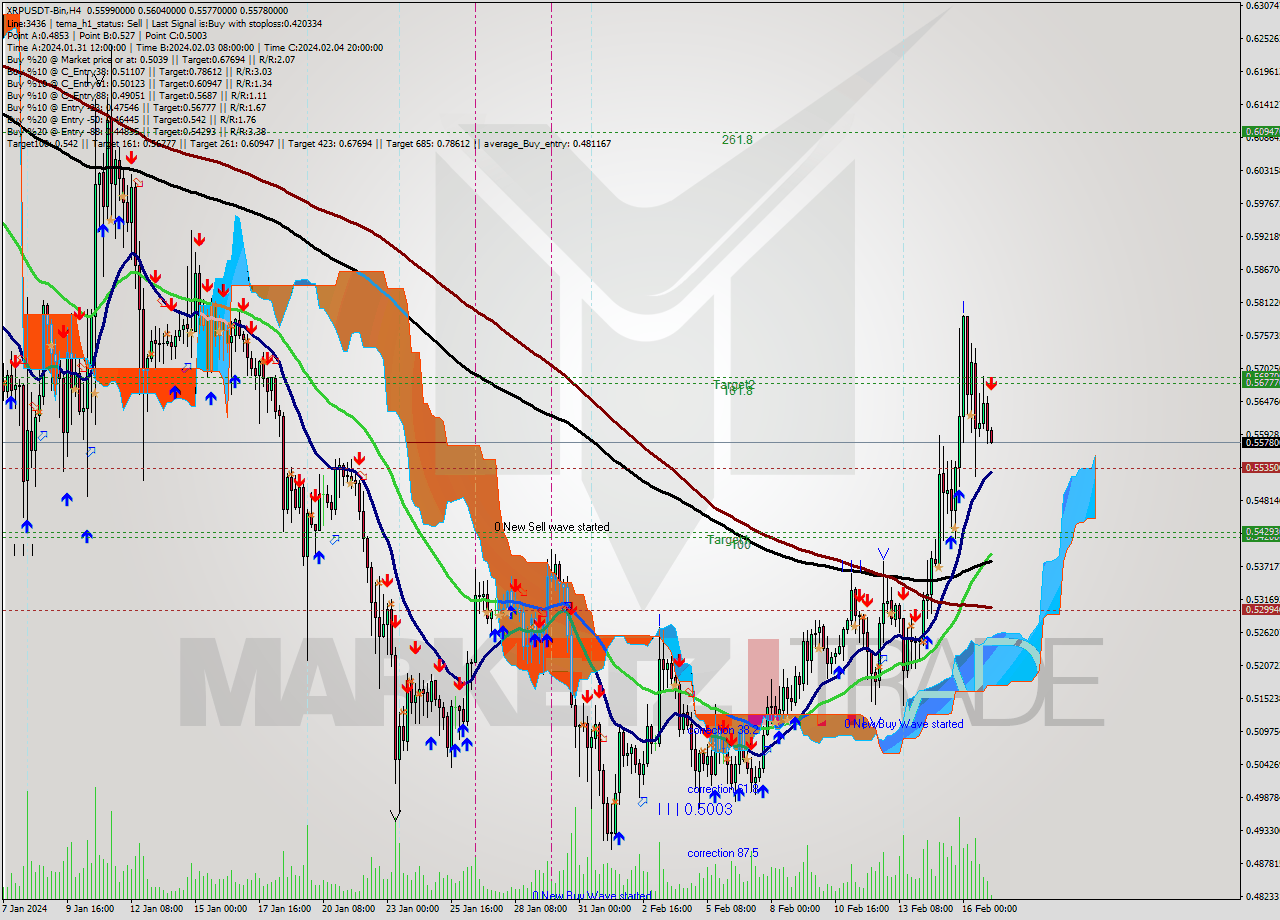Screen dimensions: 1280x920
Task: Click the 0.62520 price axis label
Action: (1261, 39)
